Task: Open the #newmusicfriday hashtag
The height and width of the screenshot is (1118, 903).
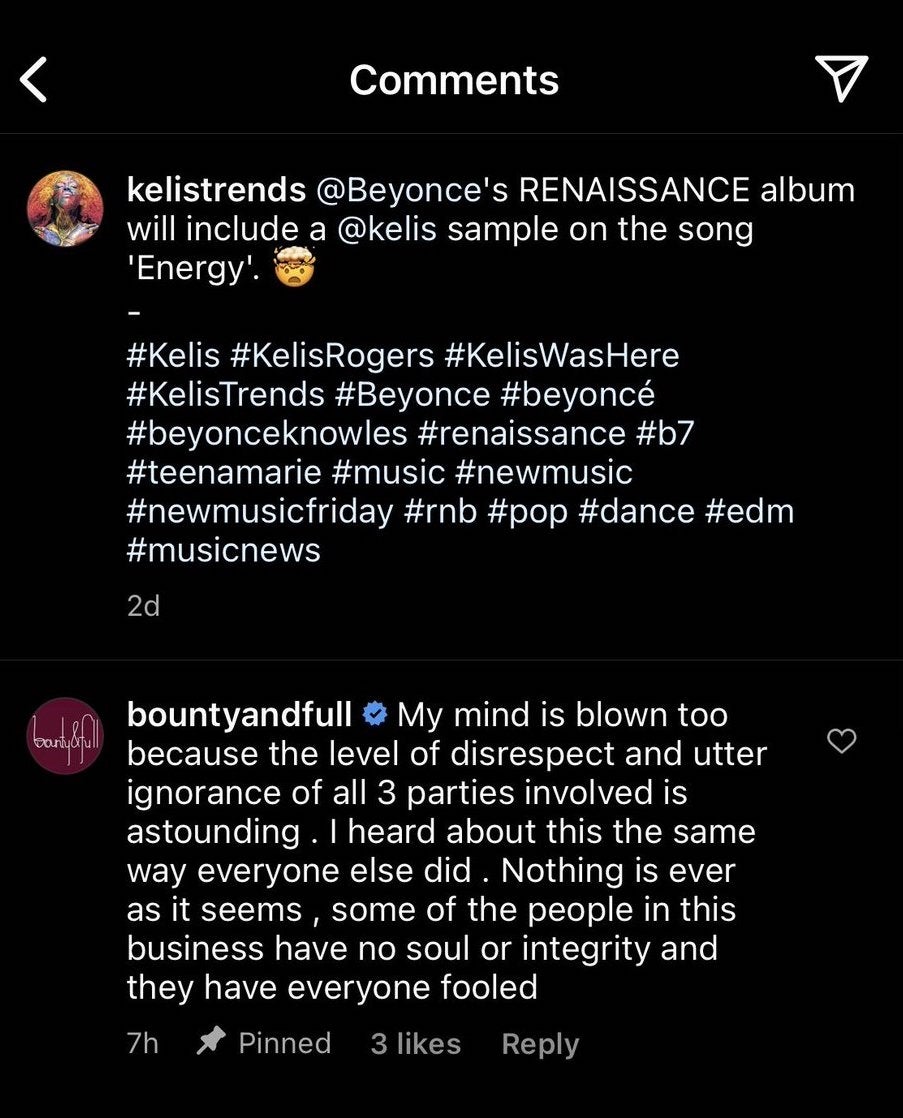Action: [260, 511]
